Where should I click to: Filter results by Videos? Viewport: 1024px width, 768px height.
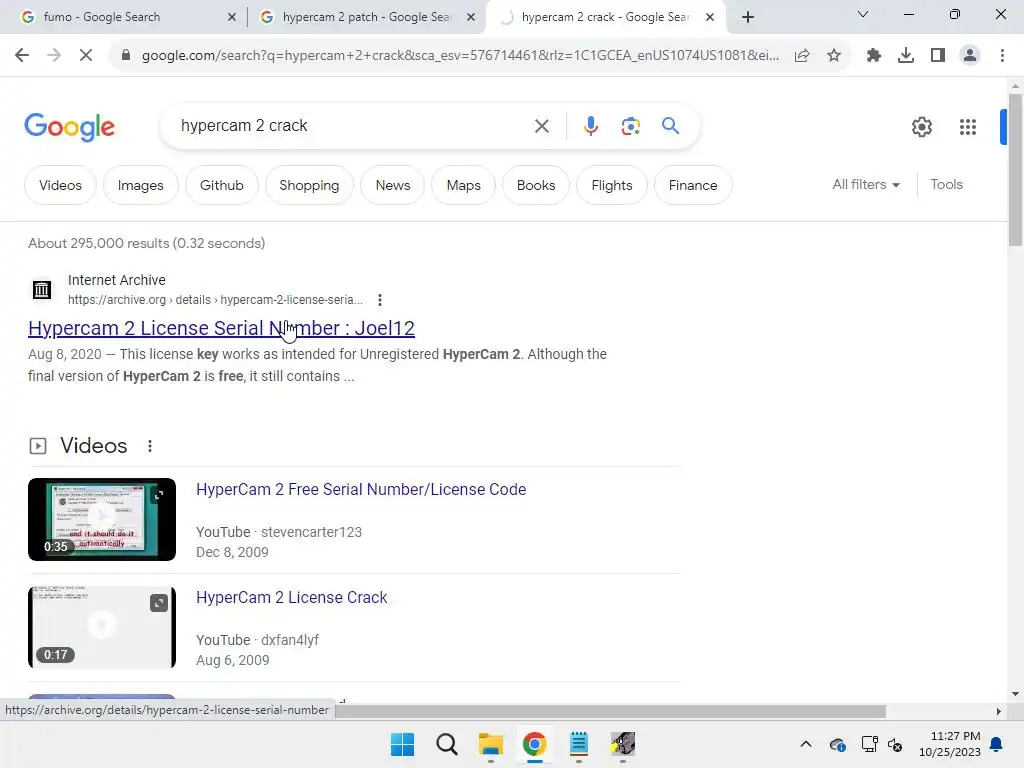60,185
